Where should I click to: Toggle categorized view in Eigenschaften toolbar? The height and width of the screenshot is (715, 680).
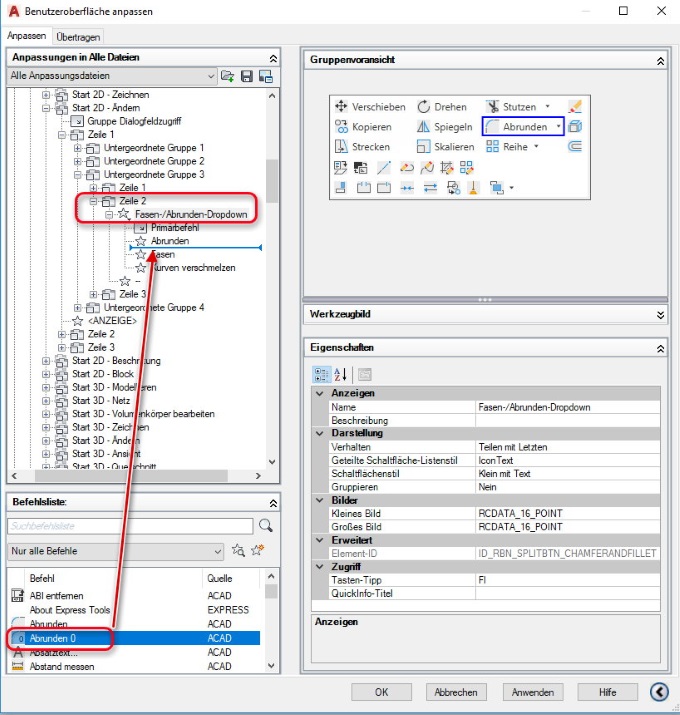point(320,374)
